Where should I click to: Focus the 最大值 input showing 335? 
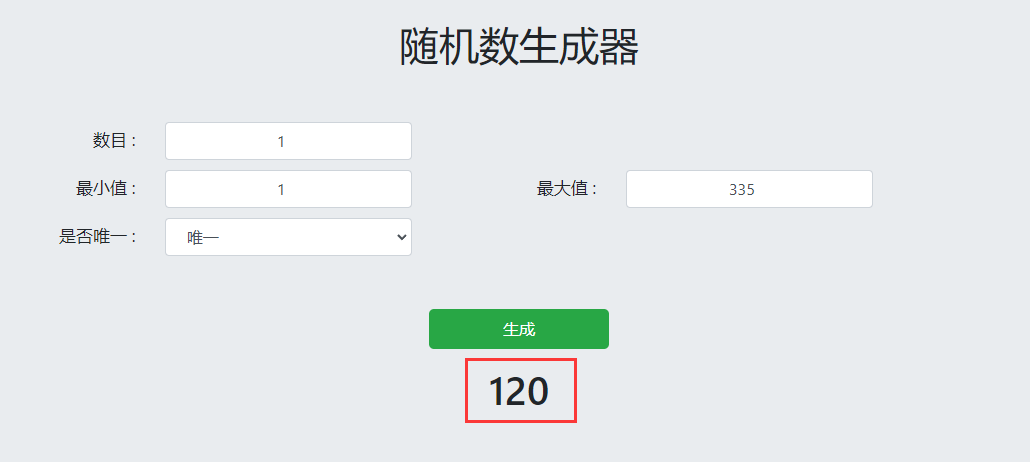[749, 189]
